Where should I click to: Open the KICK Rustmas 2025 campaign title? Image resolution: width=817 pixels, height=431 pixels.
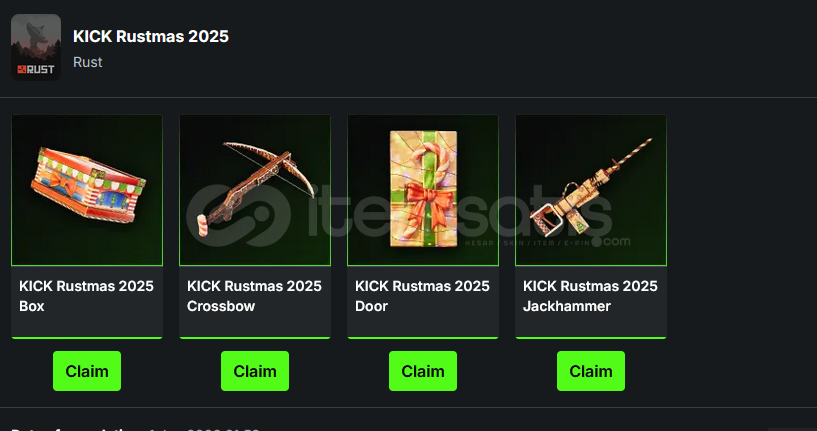pyautogui.click(x=151, y=36)
